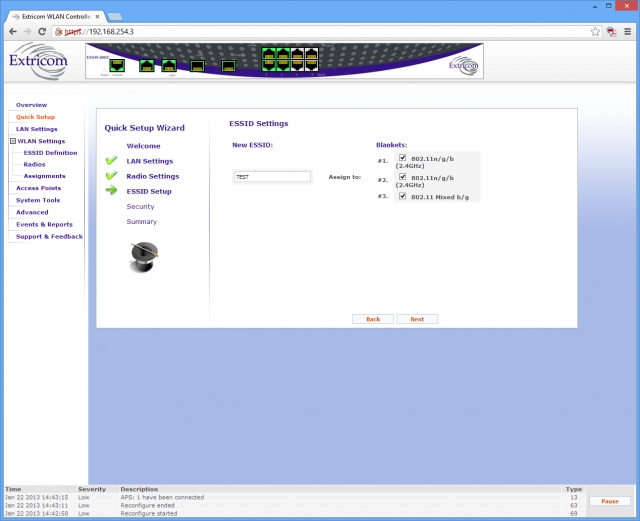Image resolution: width=640 pixels, height=521 pixels.
Task: Click the browser extension icon near star
Action: 611,31
